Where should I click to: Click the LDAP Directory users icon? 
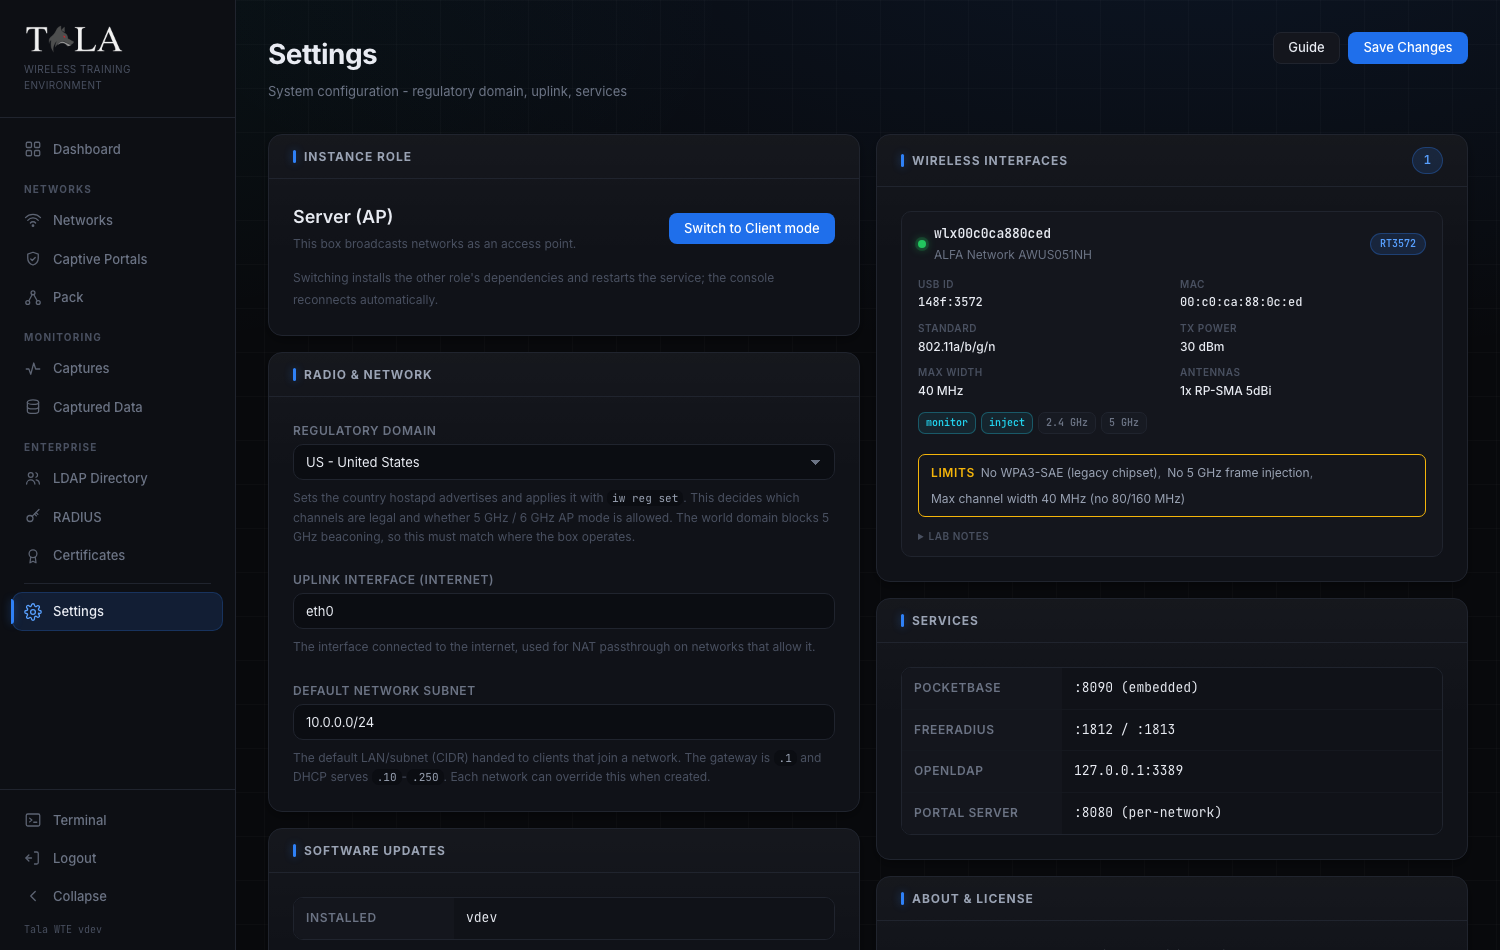point(33,478)
